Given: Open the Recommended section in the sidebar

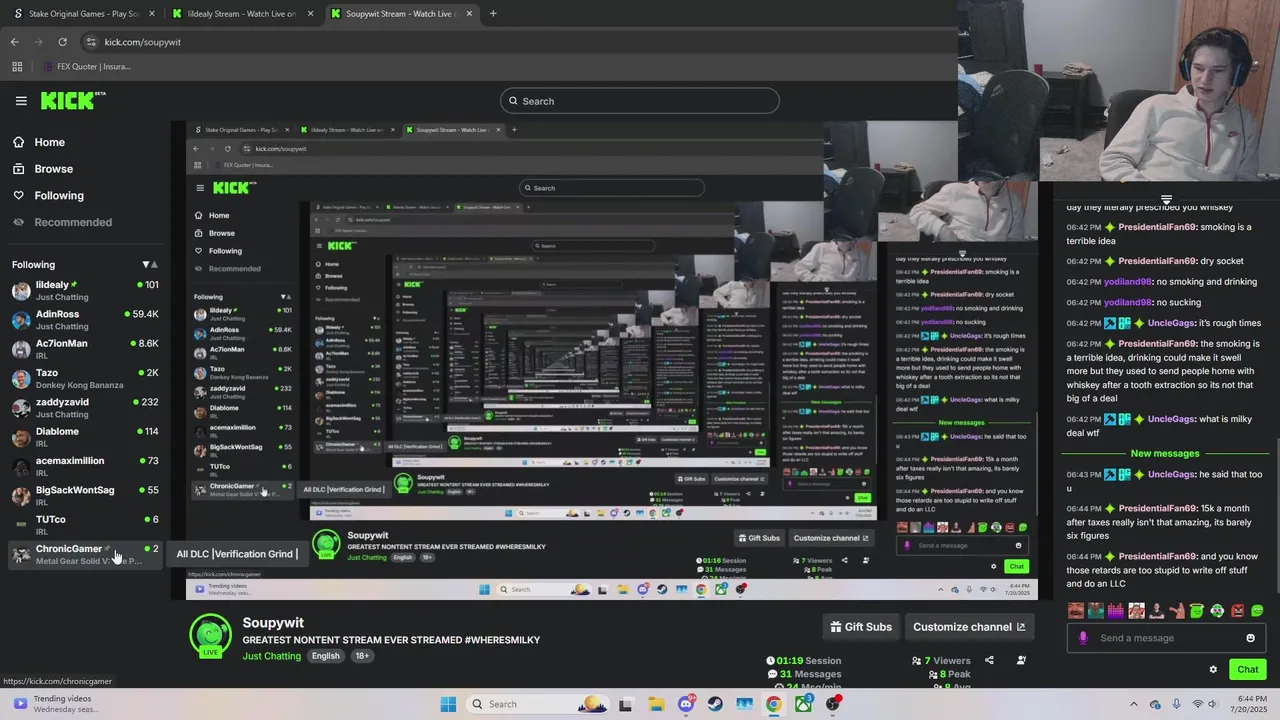Looking at the screenshot, I should pyautogui.click(x=62, y=222).
